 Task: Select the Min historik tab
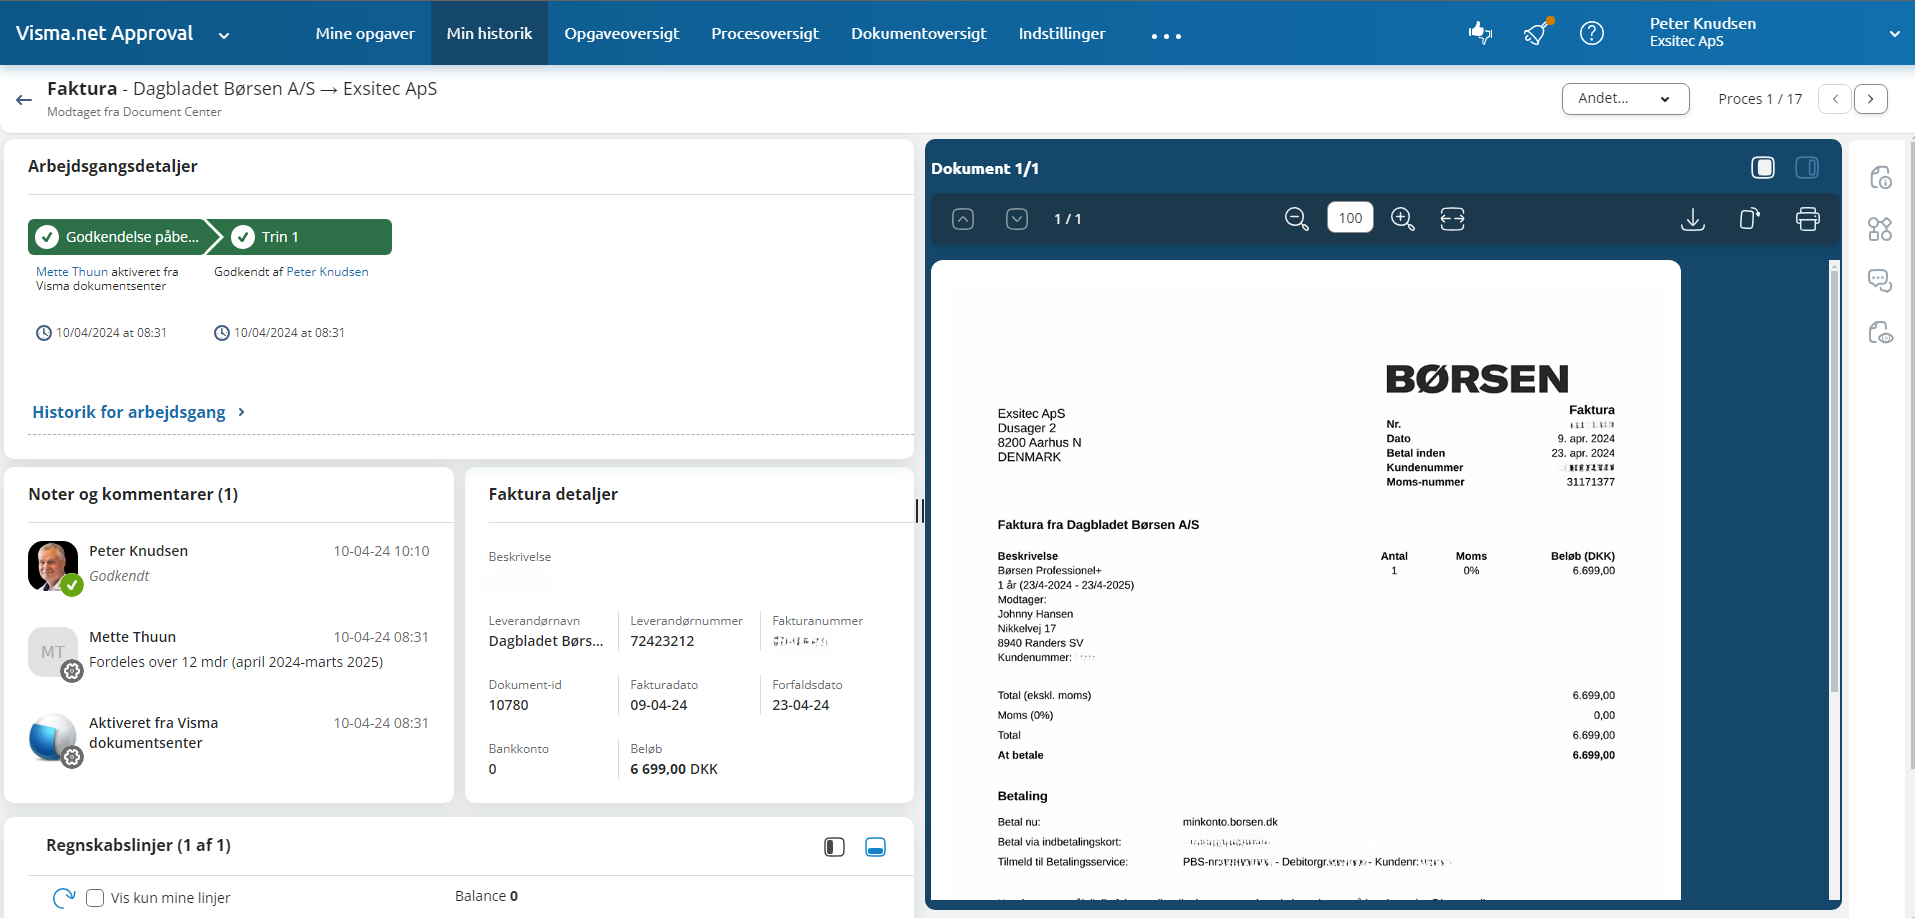coord(489,33)
